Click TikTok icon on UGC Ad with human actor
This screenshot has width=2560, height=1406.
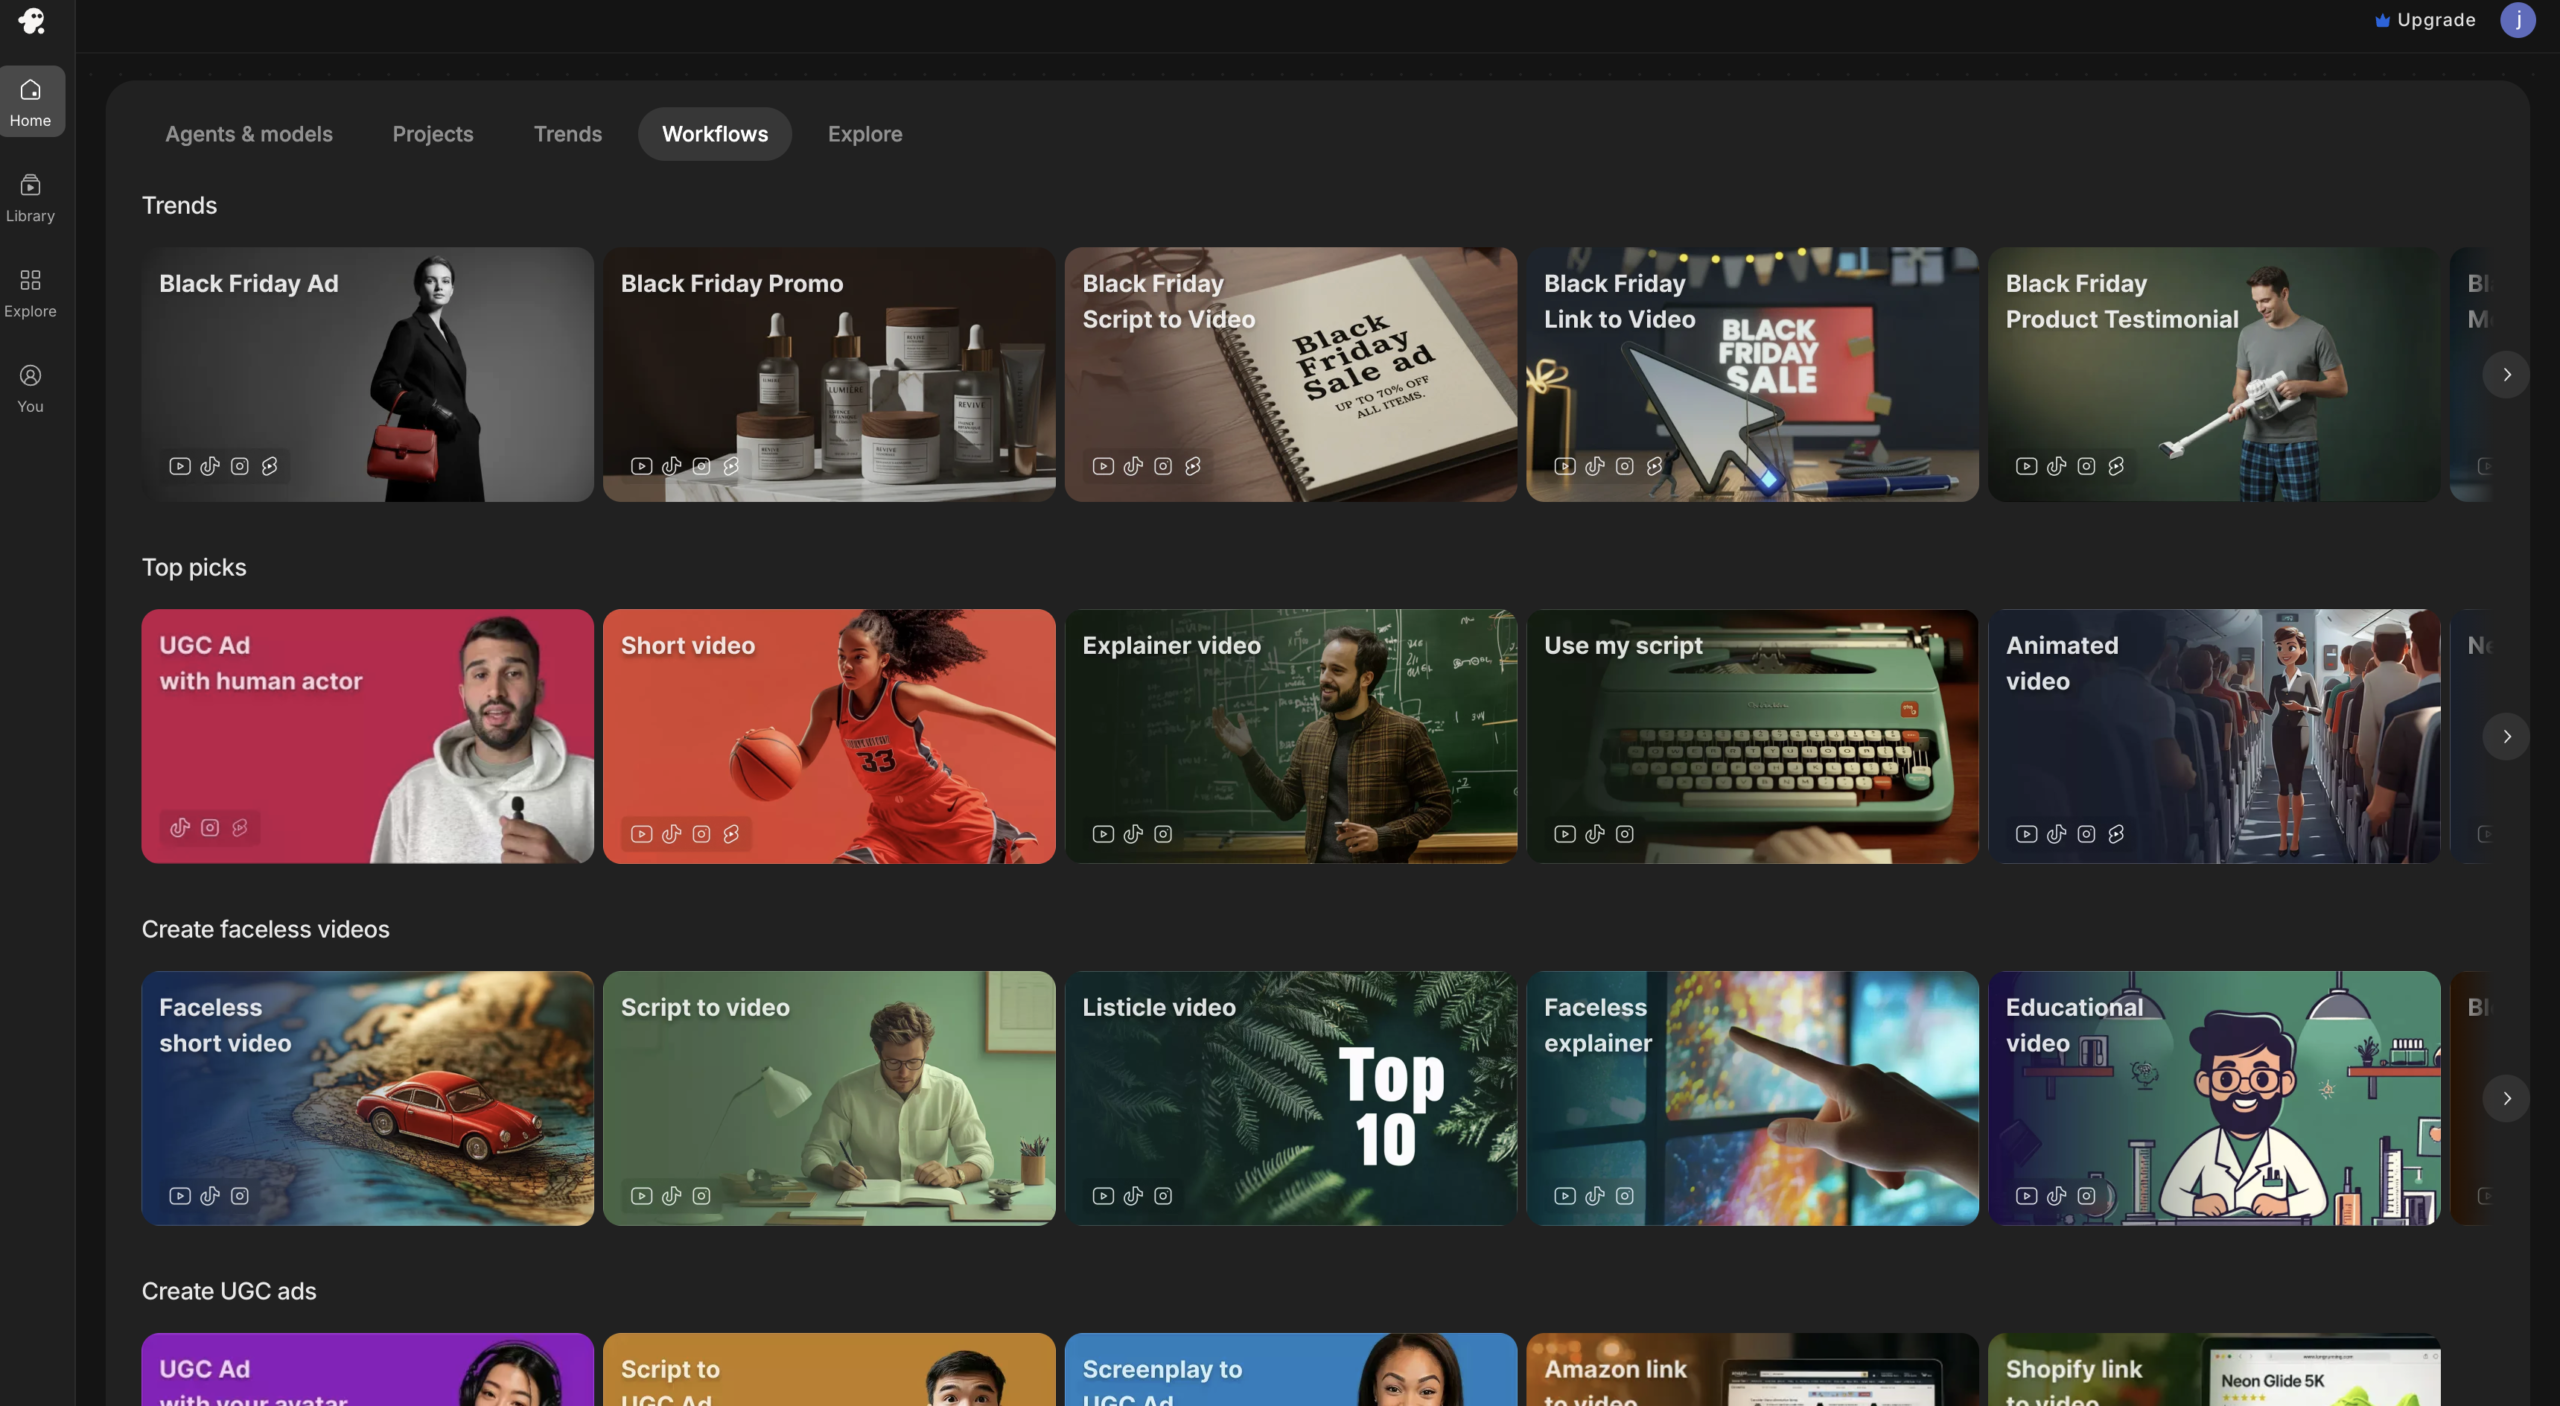pos(180,828)
